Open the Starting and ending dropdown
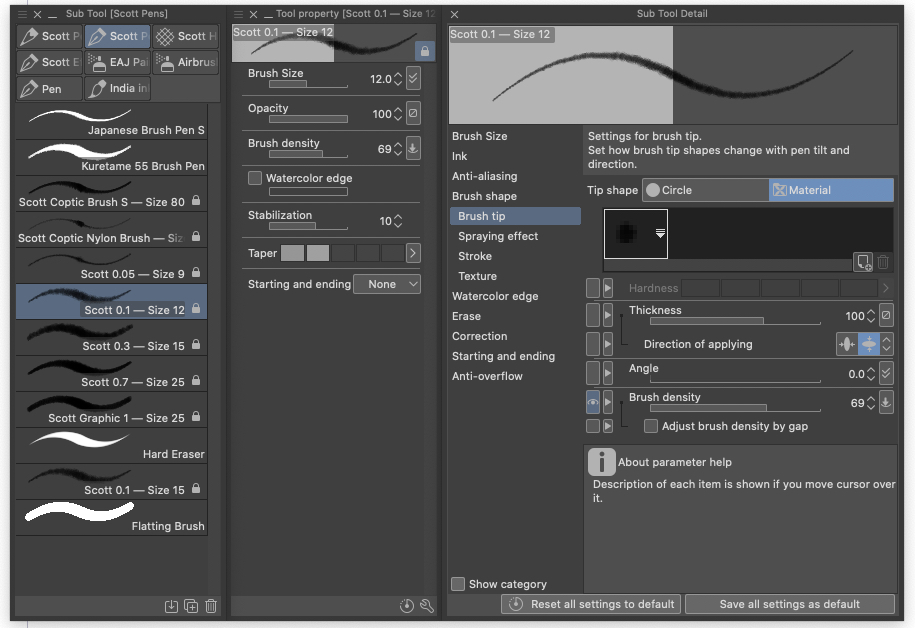915x628 pixels. tap(387, 284)
